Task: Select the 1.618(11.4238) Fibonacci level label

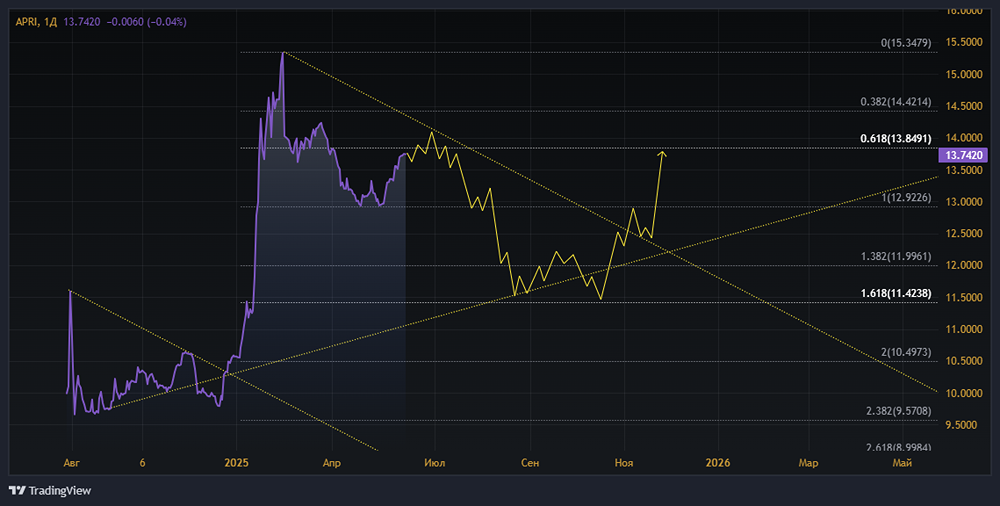Action: (x=895, y=294)
